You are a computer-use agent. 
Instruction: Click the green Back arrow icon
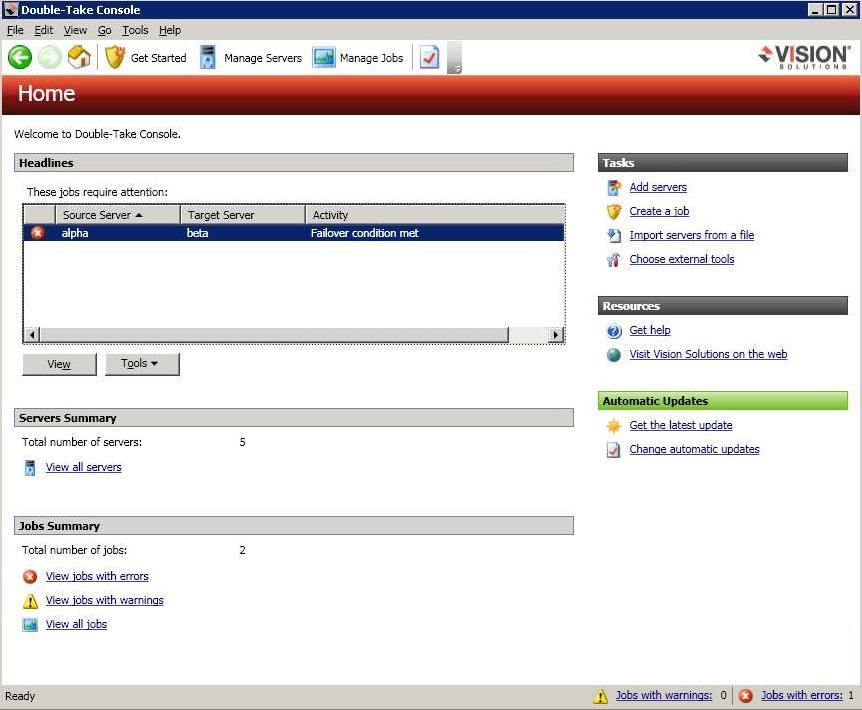click(20, 58)
